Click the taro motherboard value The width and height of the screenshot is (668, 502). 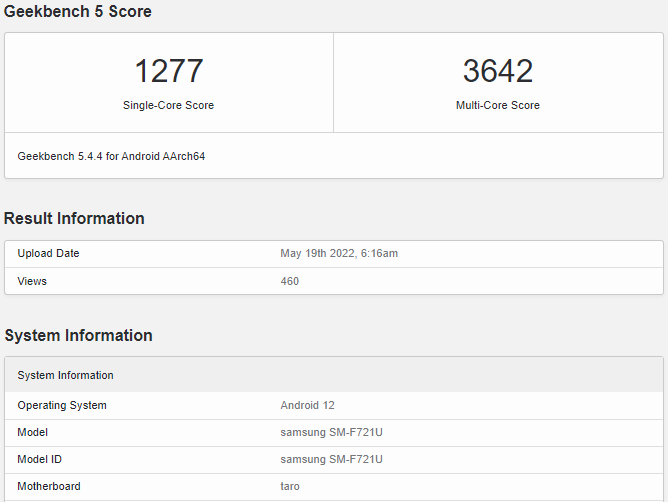[x=289, y=486]
